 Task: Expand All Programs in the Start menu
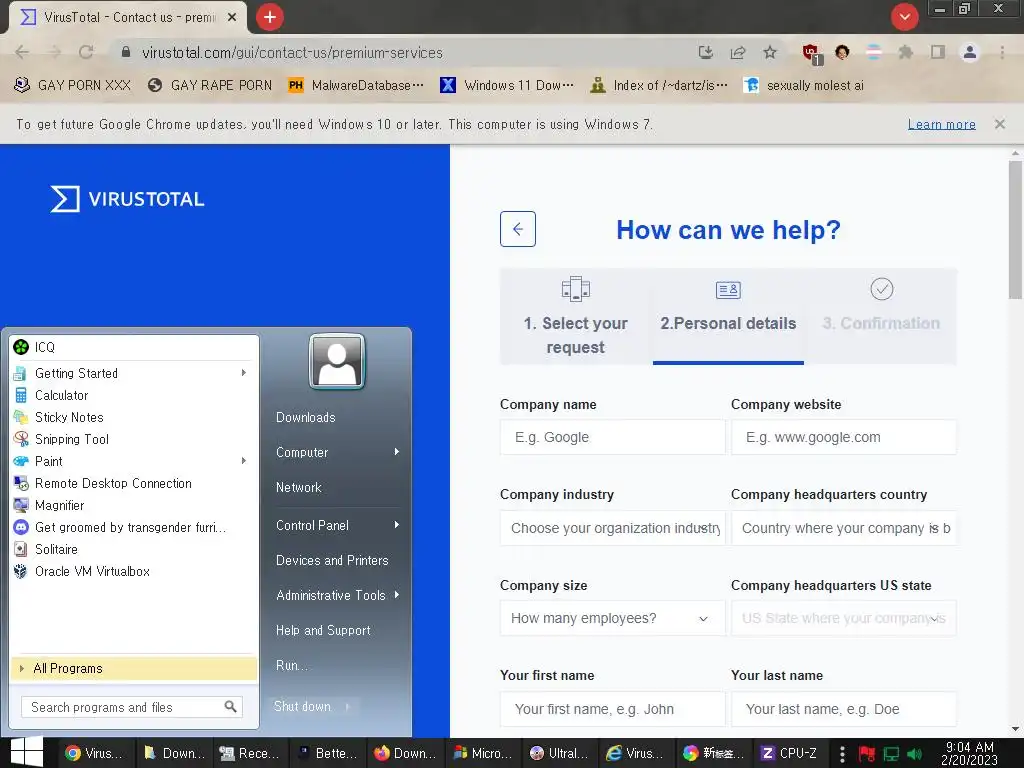(134, 668)
